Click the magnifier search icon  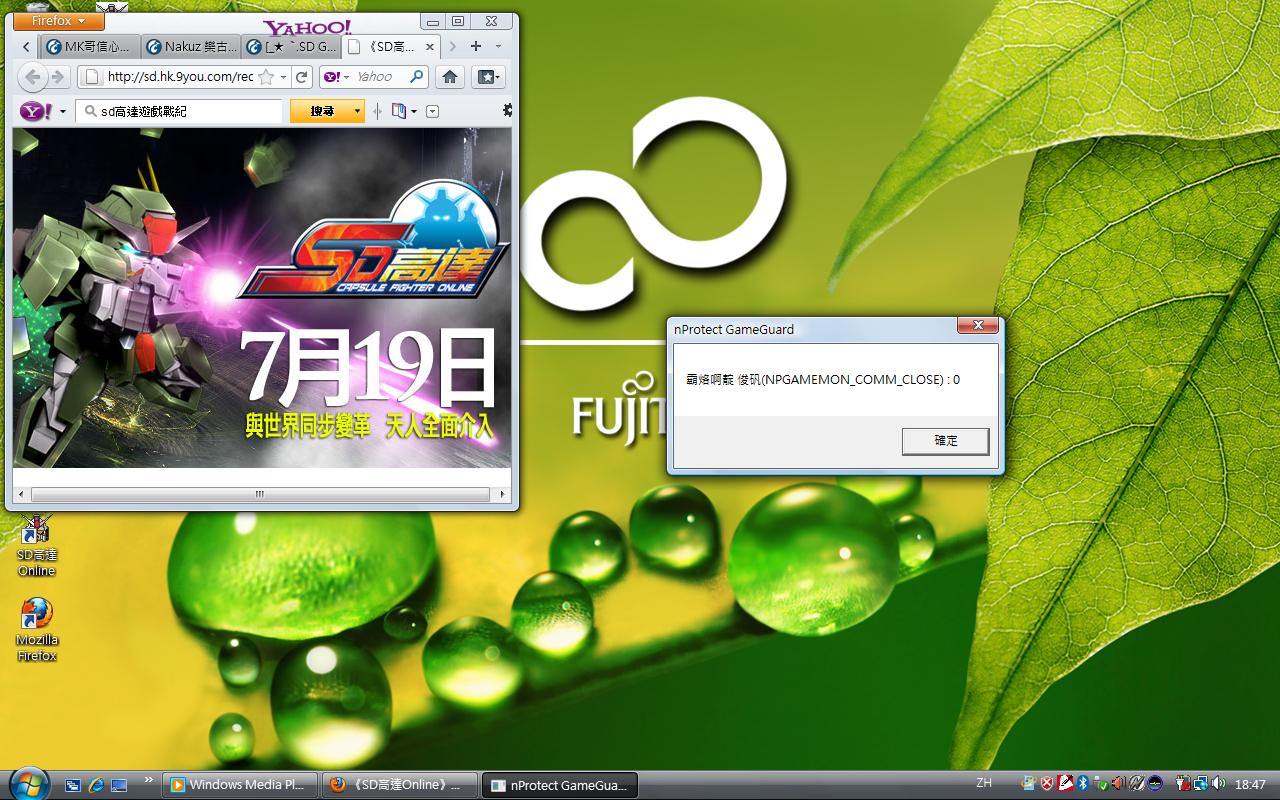[417, 77]
